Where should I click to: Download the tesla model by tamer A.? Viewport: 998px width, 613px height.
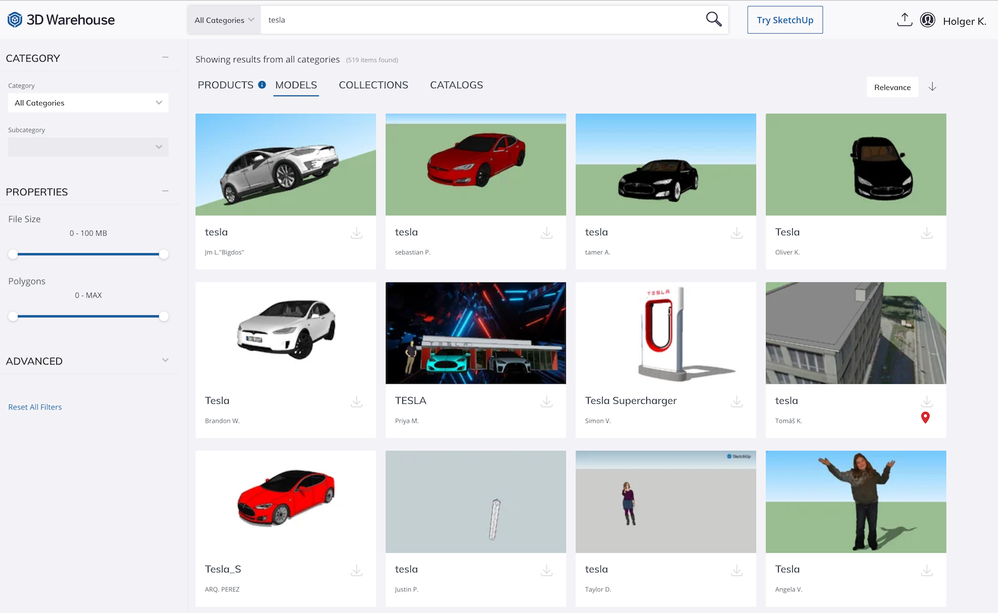click(736, 233)
